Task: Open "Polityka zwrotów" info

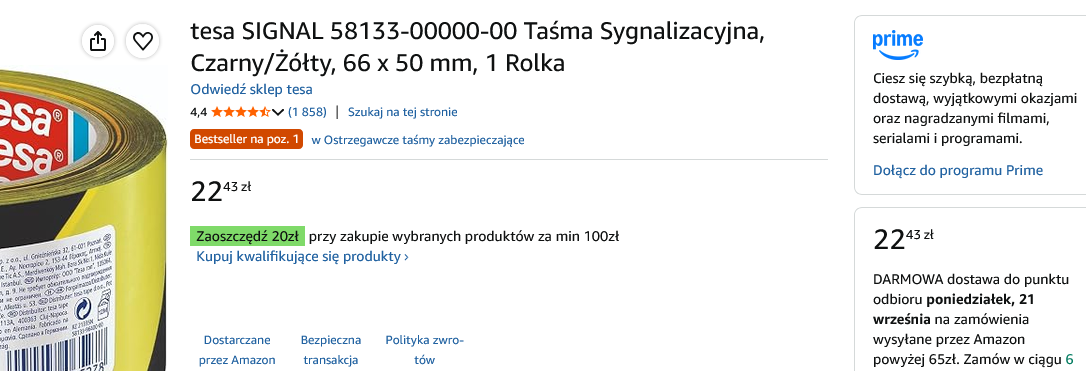Action: click(425, 350)
